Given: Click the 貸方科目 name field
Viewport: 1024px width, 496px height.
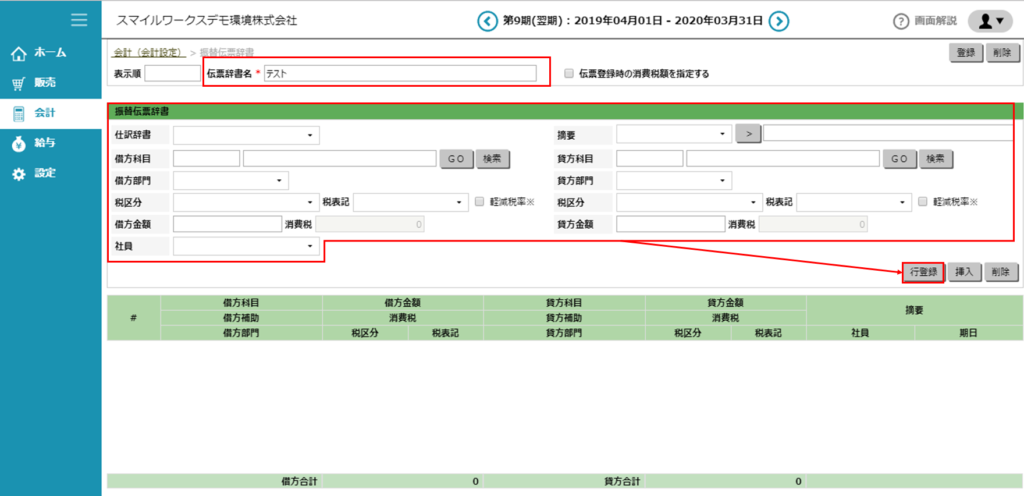Looking at the screenshot, I should (x=783, y=159).
